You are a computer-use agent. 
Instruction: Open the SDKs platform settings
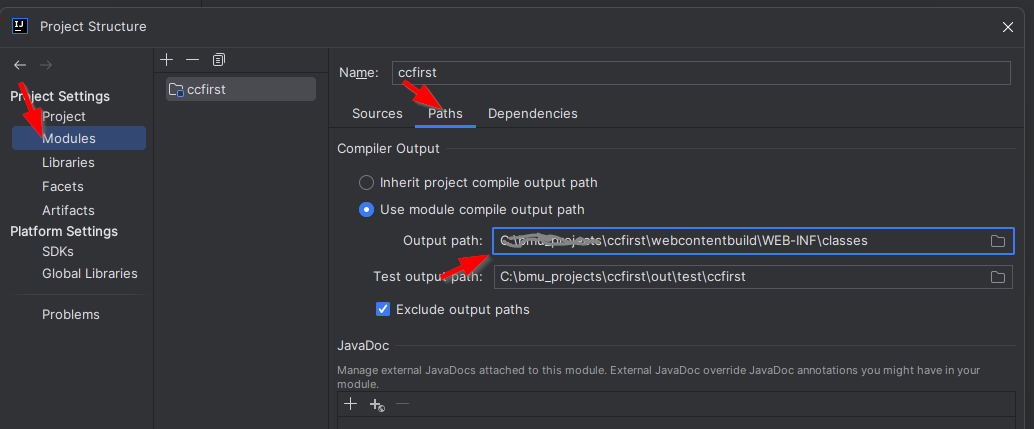(x=58, y=252)
